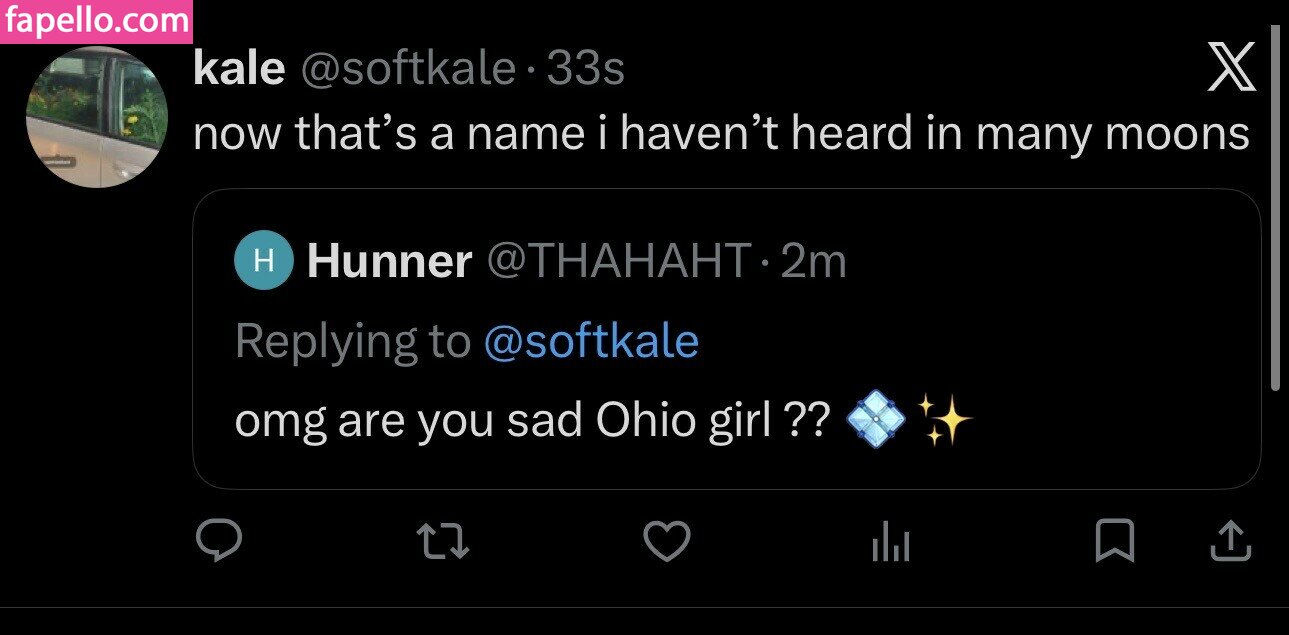This screenshot has height=635, width=1289.
Task: Click the vertical scrollbar on the right
Action: pos(1275,210)
